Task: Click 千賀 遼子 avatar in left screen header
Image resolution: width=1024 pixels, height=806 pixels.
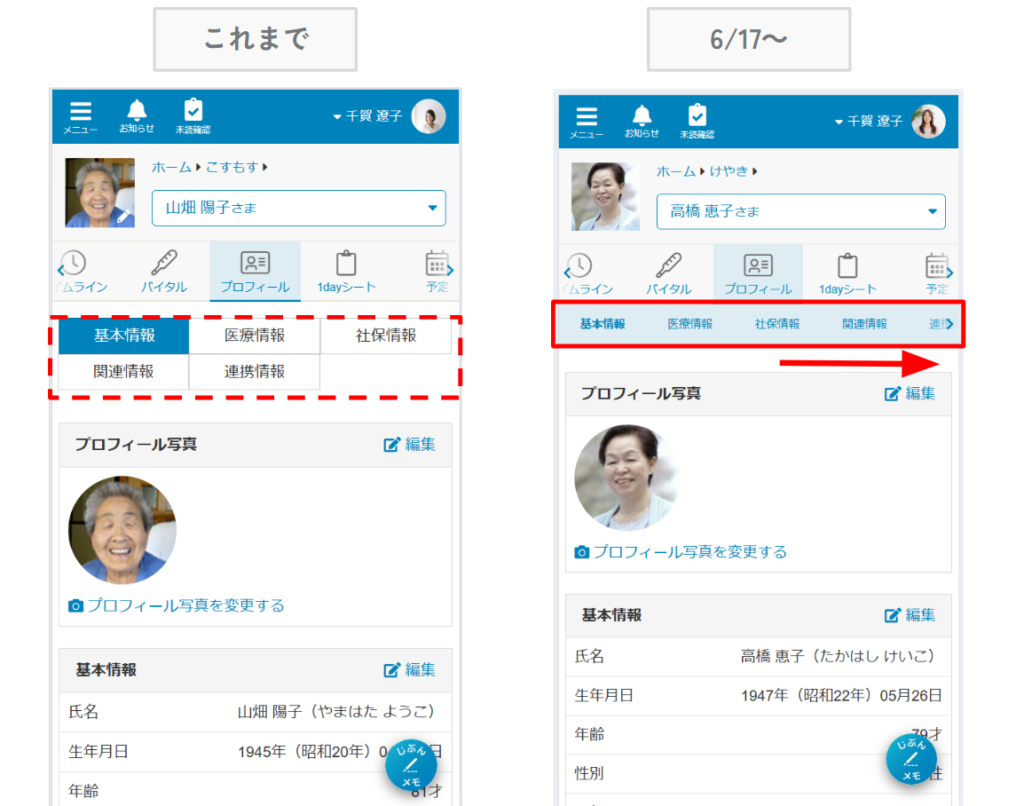Action: (x=428, y=116)
